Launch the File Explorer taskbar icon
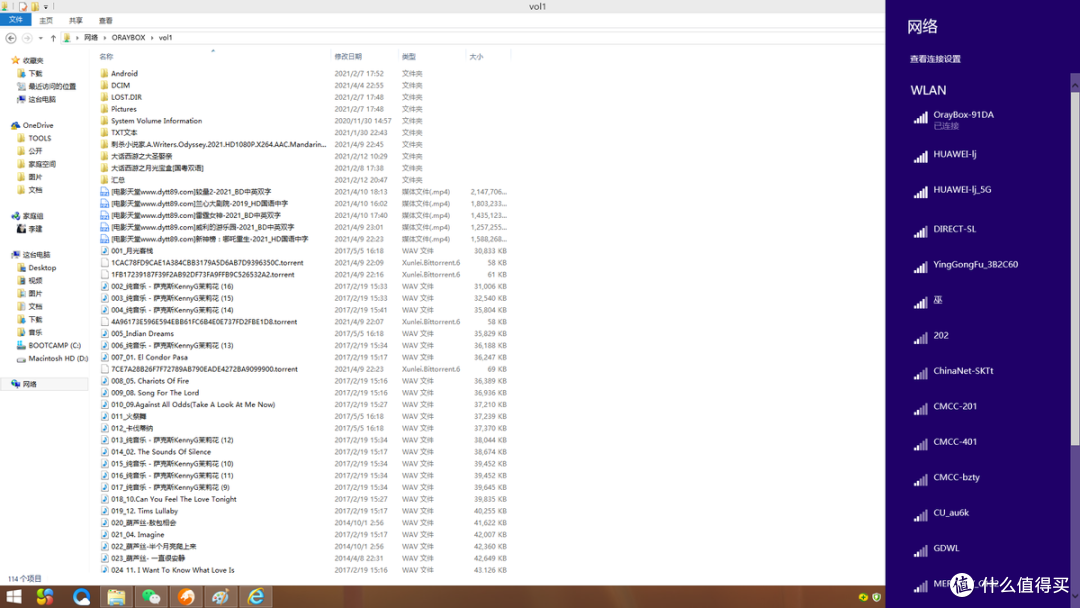Screen dimensions: 1080x608 116,597
